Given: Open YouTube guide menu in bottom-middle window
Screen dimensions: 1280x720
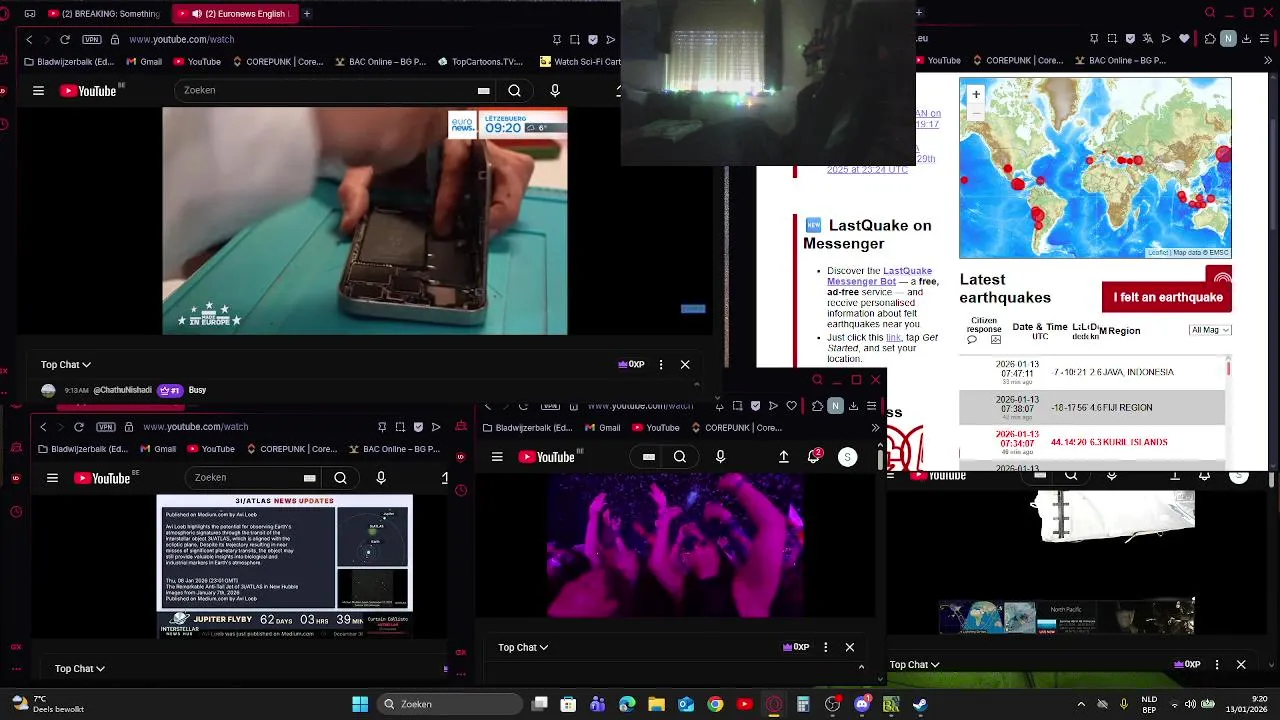Looking at the screenshot, I should (497, 457).
